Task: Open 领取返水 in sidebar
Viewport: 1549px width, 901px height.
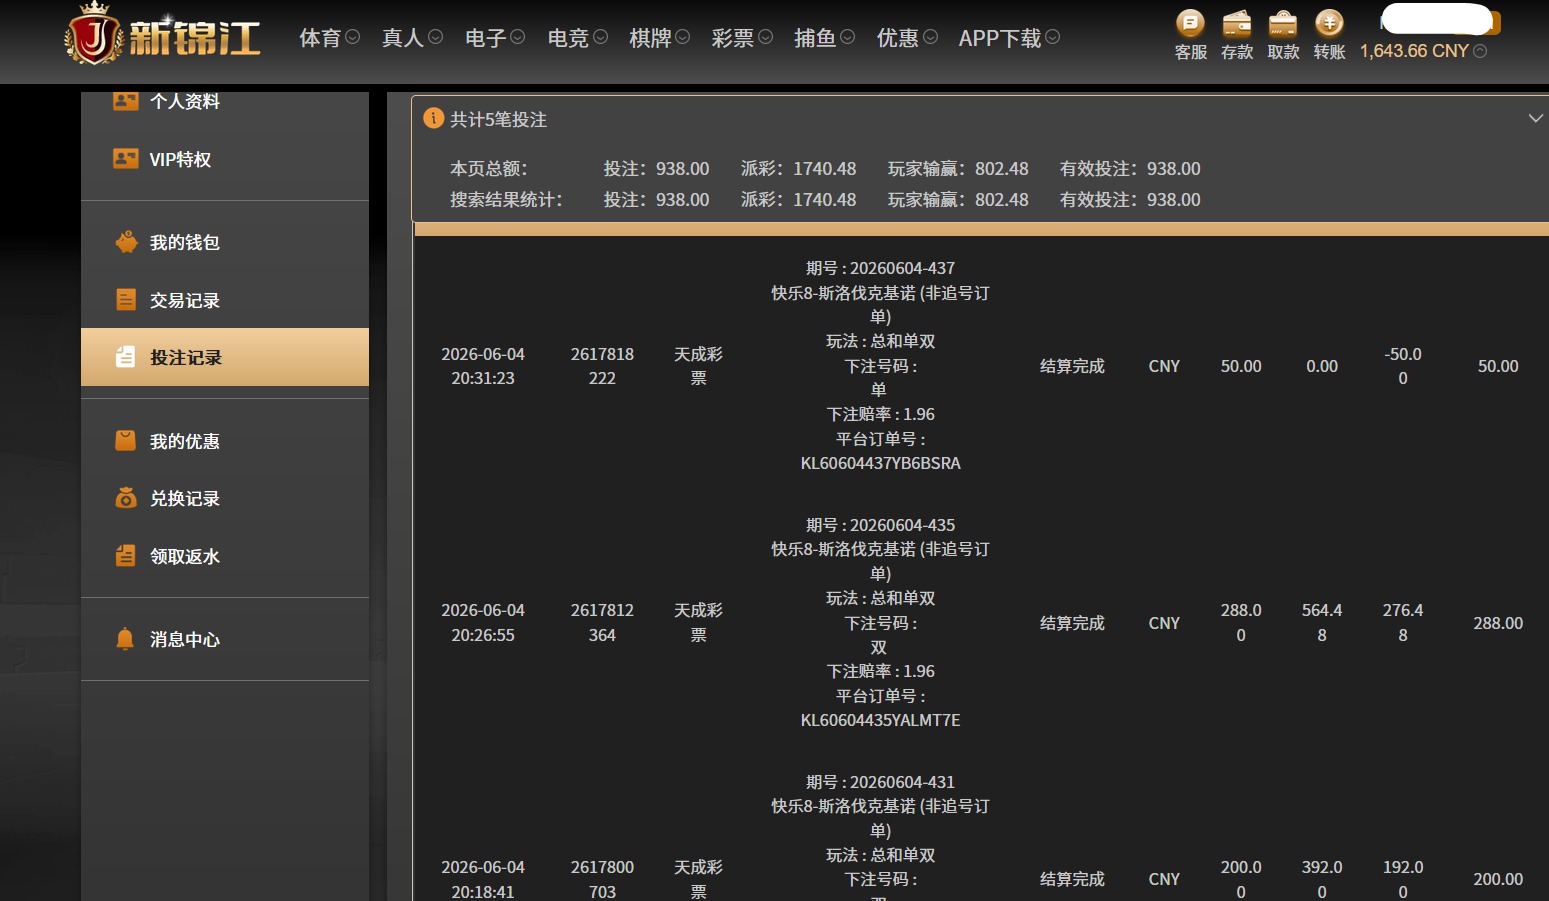Action: (185, 556)
